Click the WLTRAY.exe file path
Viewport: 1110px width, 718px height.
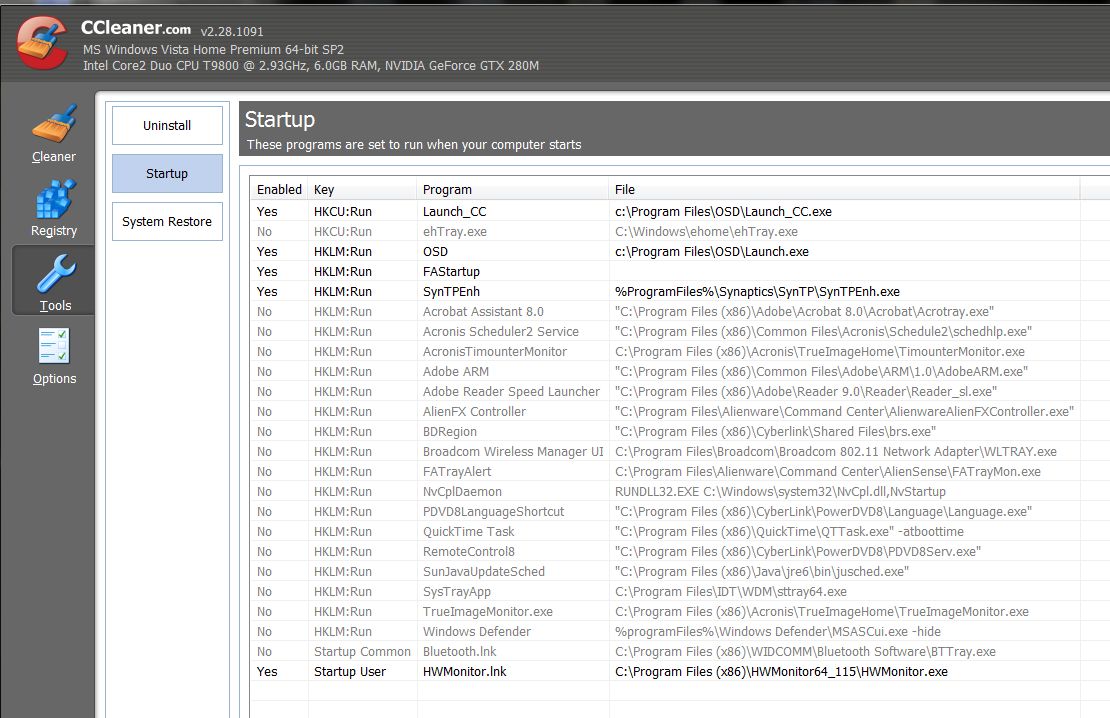836,452
